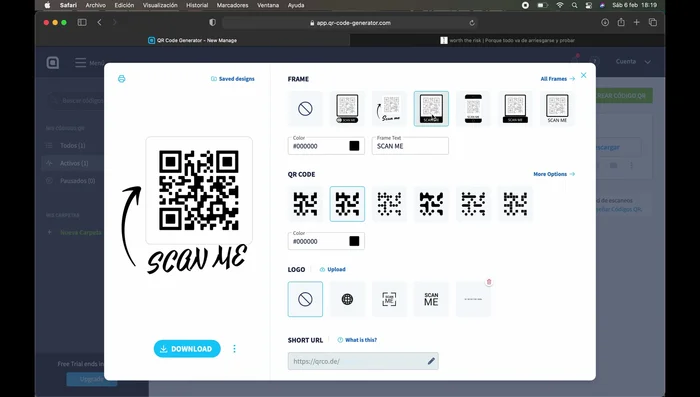Image resolution: width=700 pixels, height=397 pixels.
Task: Click Safari's privacy shield icon
Action: 212,22
